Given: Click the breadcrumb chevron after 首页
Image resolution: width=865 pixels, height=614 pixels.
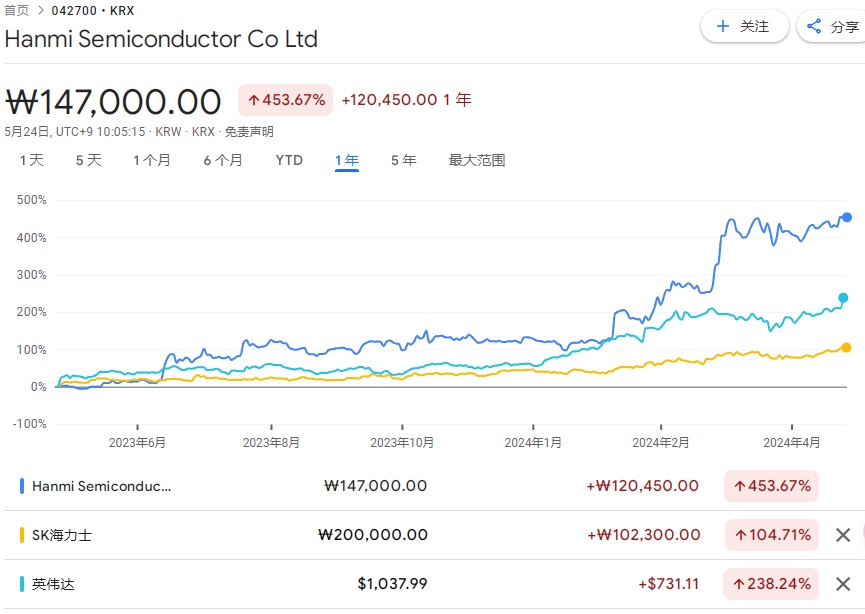Looking at the screenshot, I should coord(41,11).
